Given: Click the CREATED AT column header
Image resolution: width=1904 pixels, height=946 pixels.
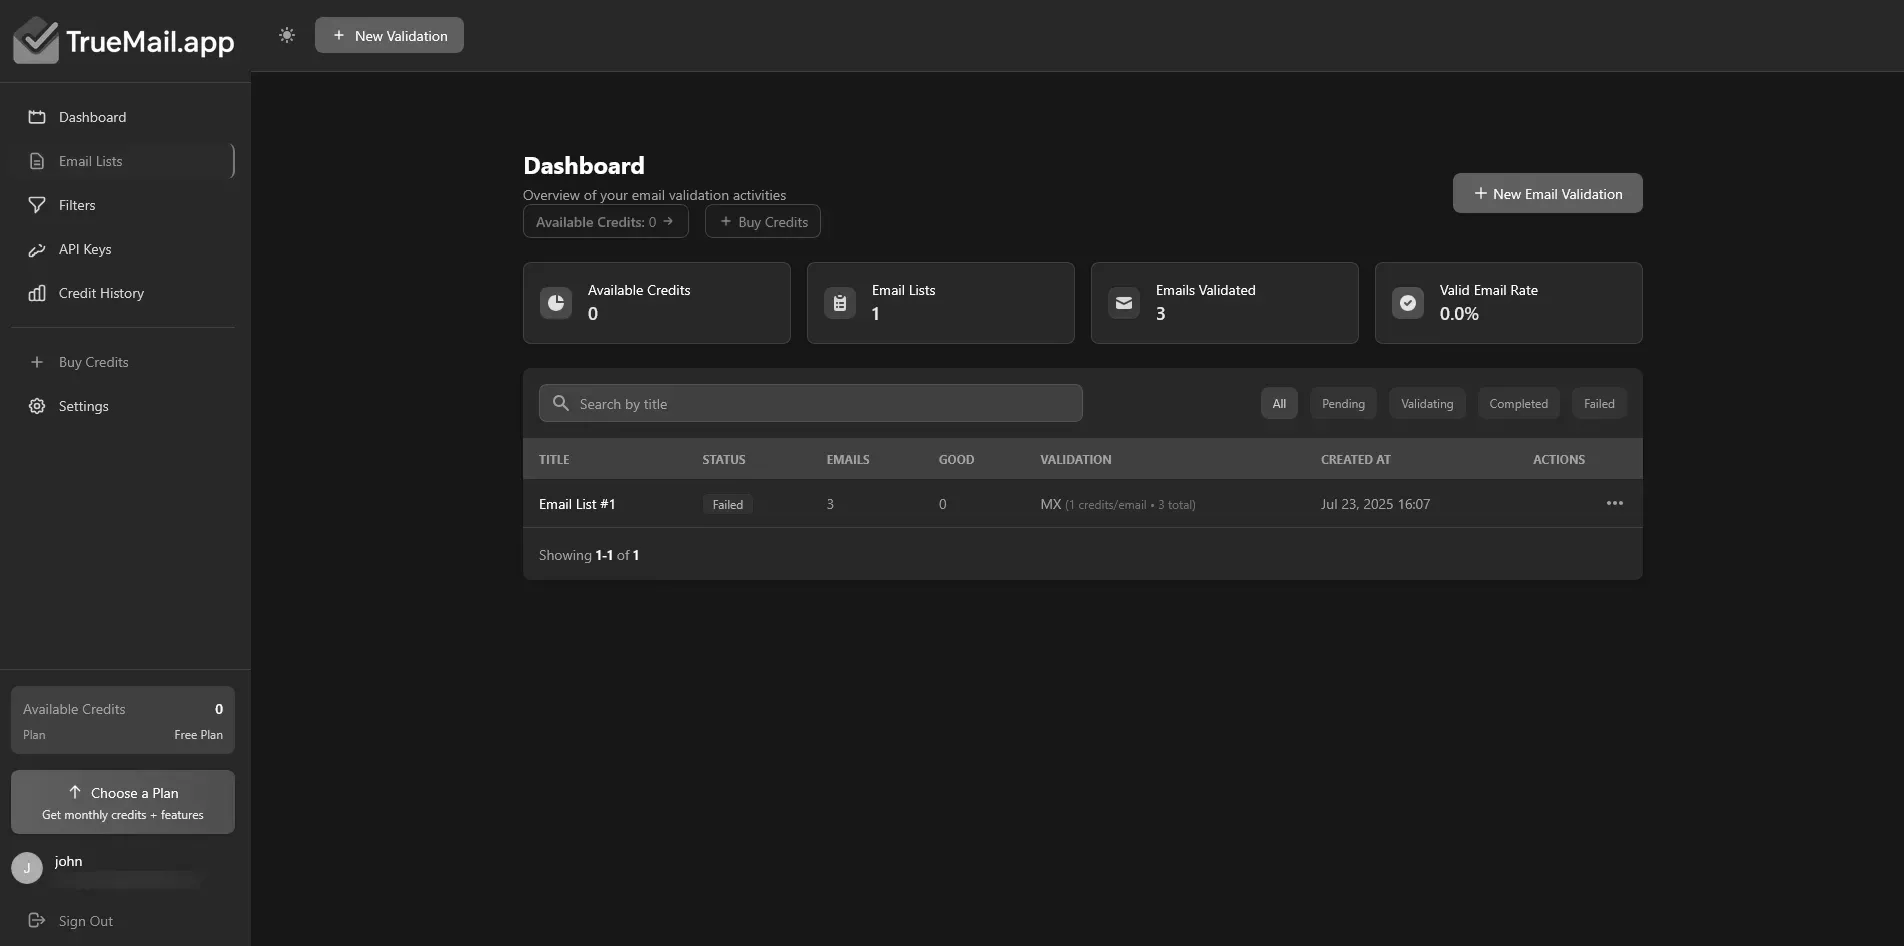Looking at the screenshot, I should pos(1356,460).
